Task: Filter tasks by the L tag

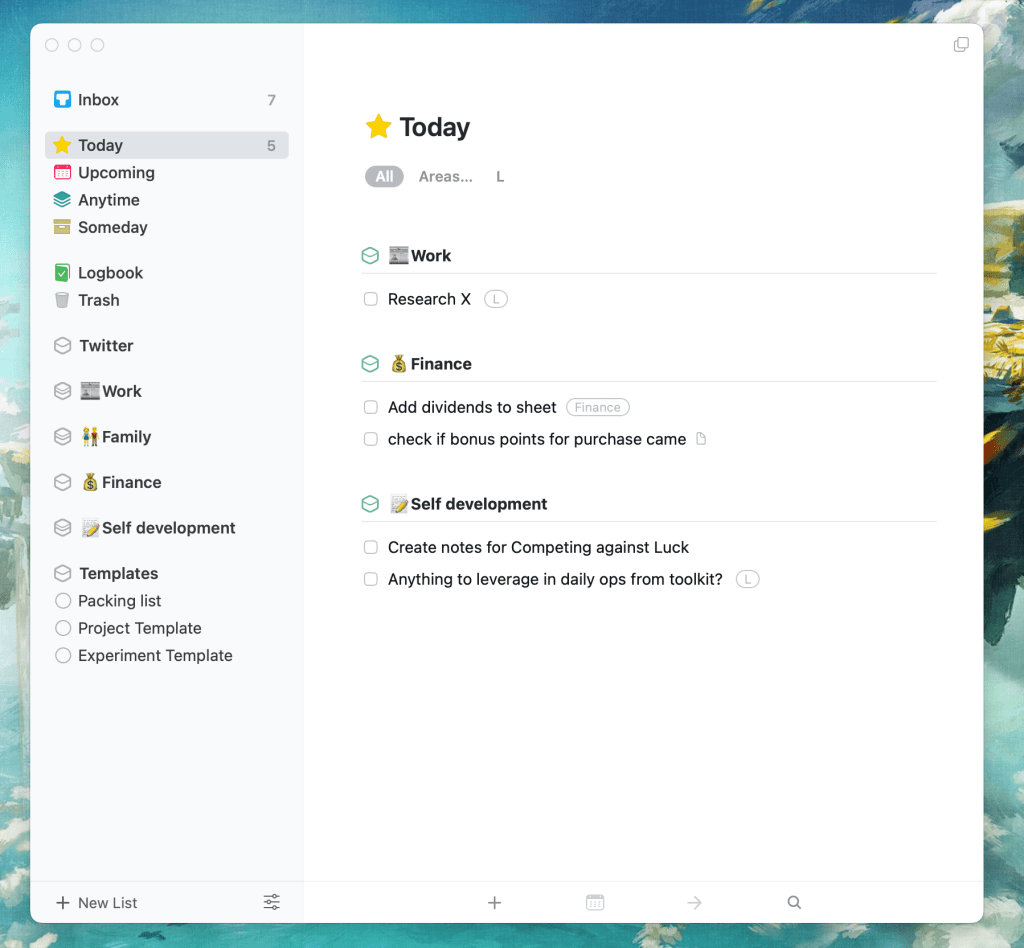Action: coord(499,176)
